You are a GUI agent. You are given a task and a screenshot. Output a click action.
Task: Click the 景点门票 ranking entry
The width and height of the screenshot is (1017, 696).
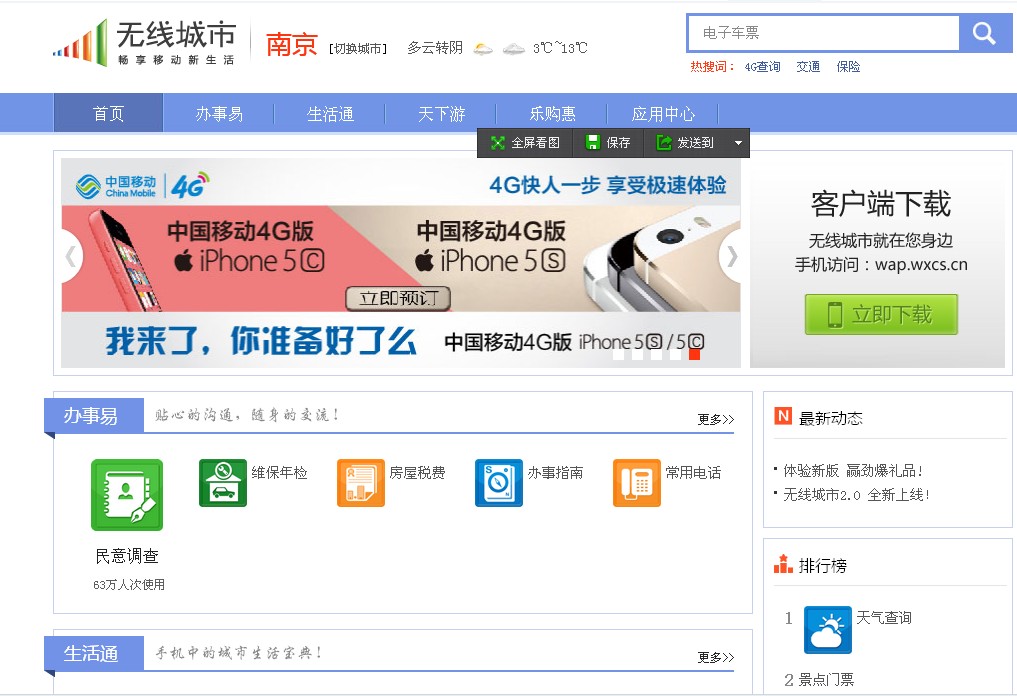pos(826,680)
